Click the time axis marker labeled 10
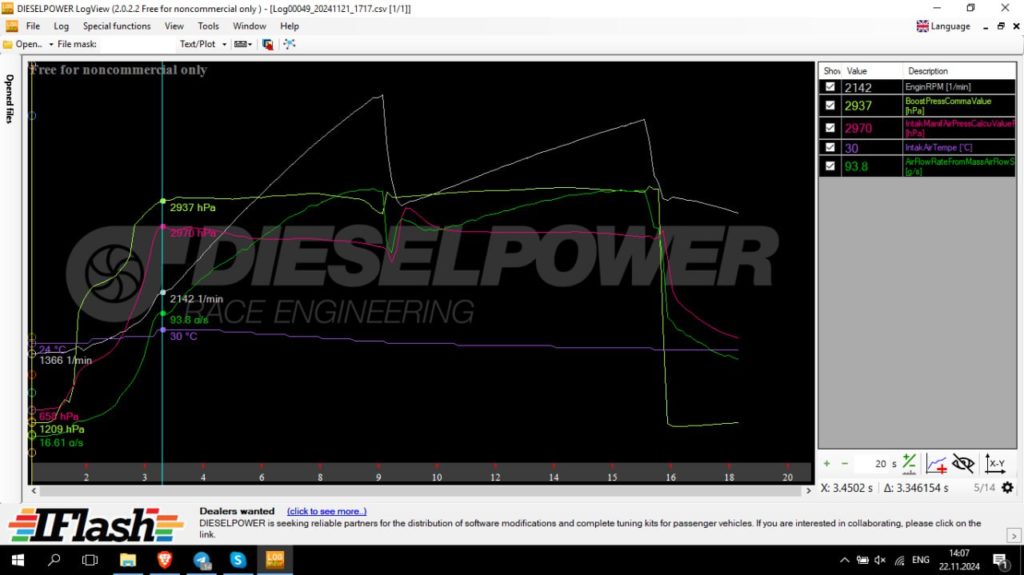The image size is (1024, 575). click(436, 476)
